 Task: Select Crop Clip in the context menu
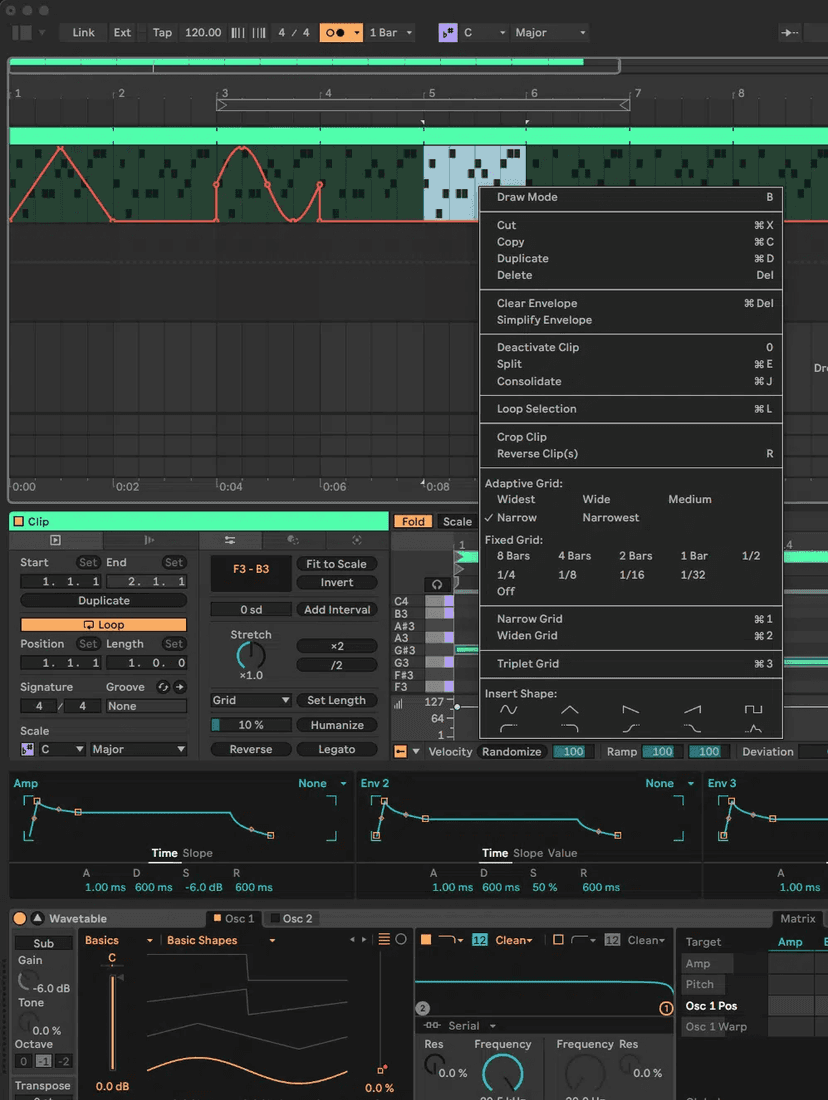point(521,437)
